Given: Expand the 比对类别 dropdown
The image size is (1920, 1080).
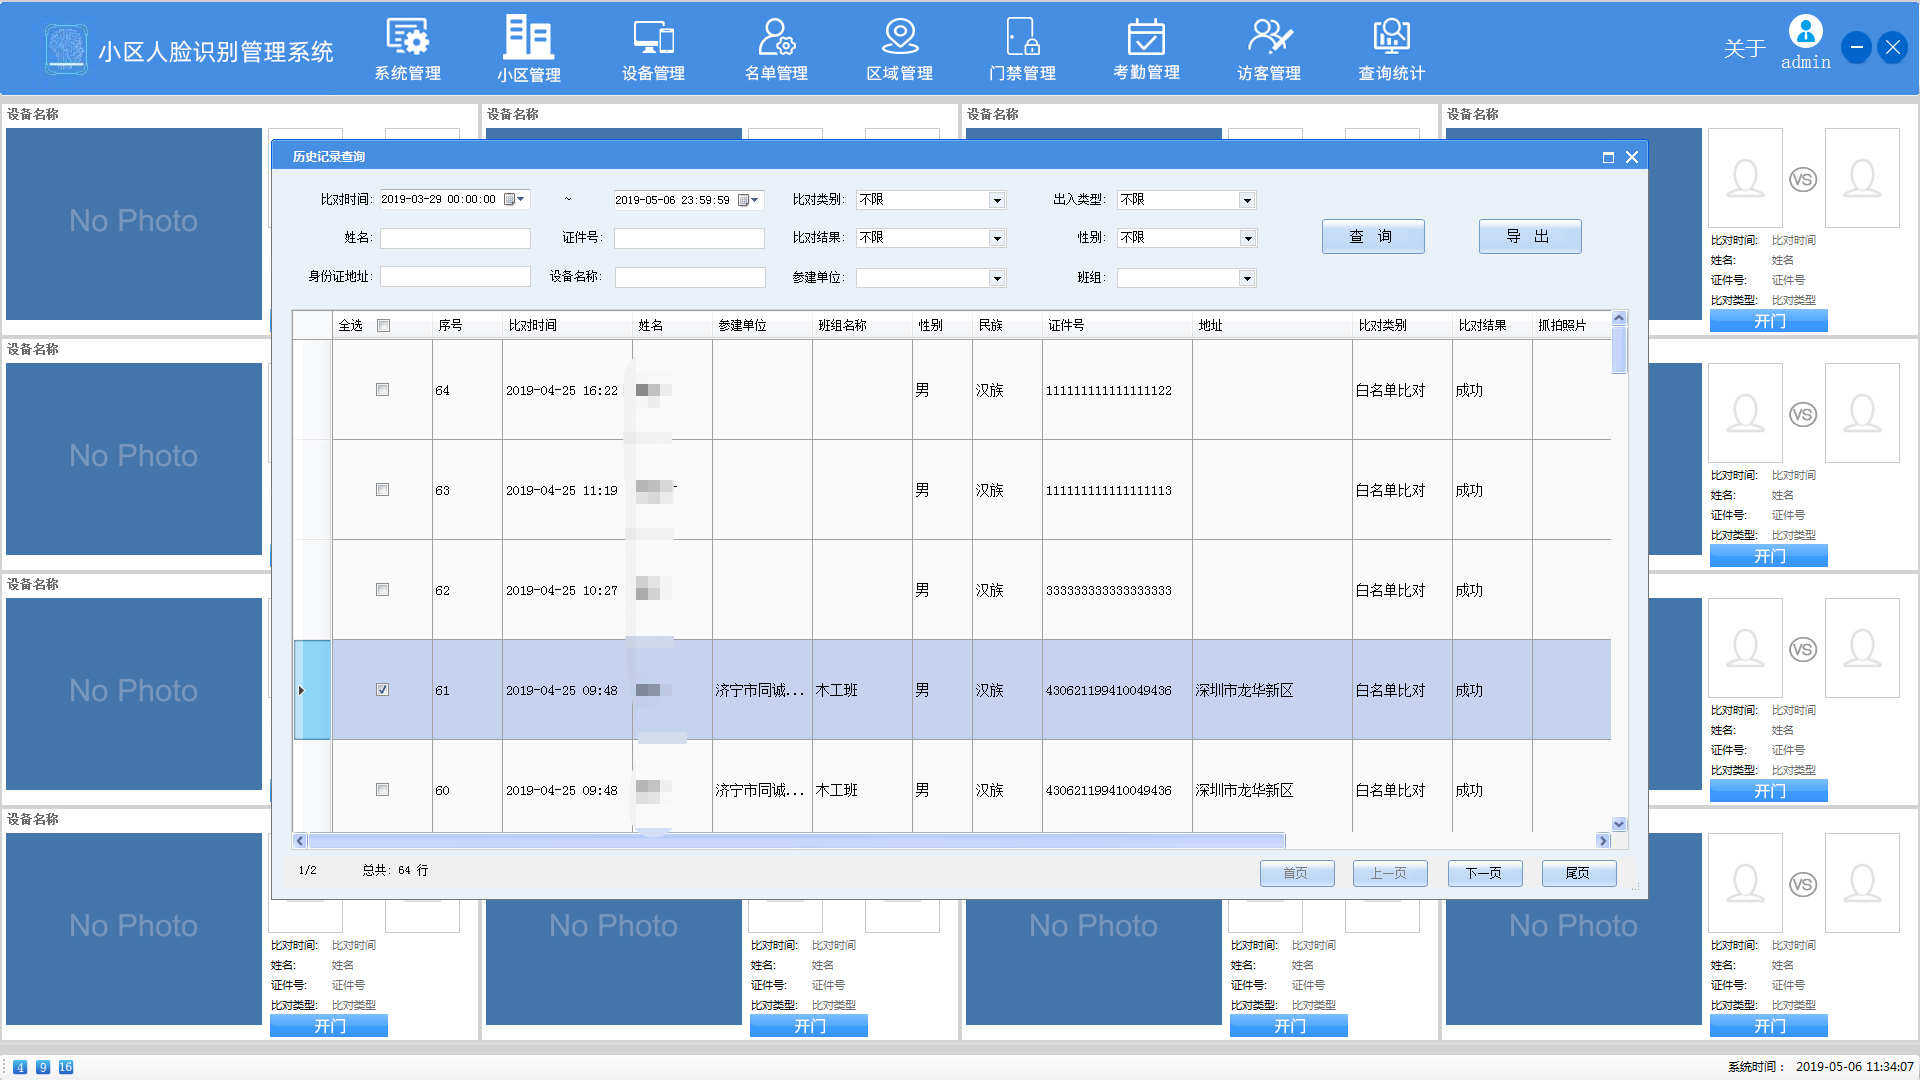Looking at the screenshot, I should pyautogui.click(x=996, y=200).
